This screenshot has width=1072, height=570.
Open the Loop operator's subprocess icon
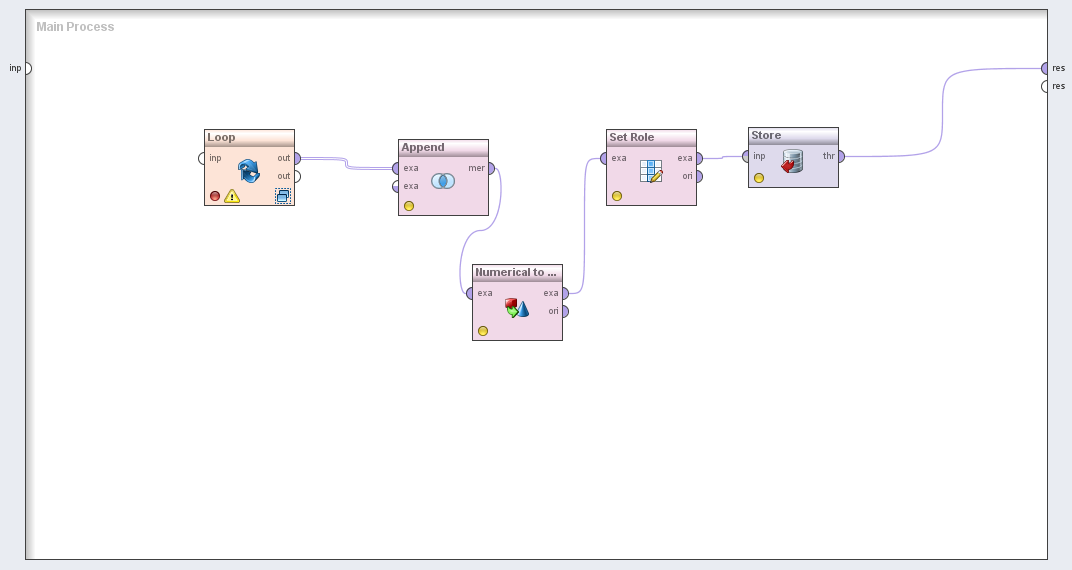tap(283, 196)
